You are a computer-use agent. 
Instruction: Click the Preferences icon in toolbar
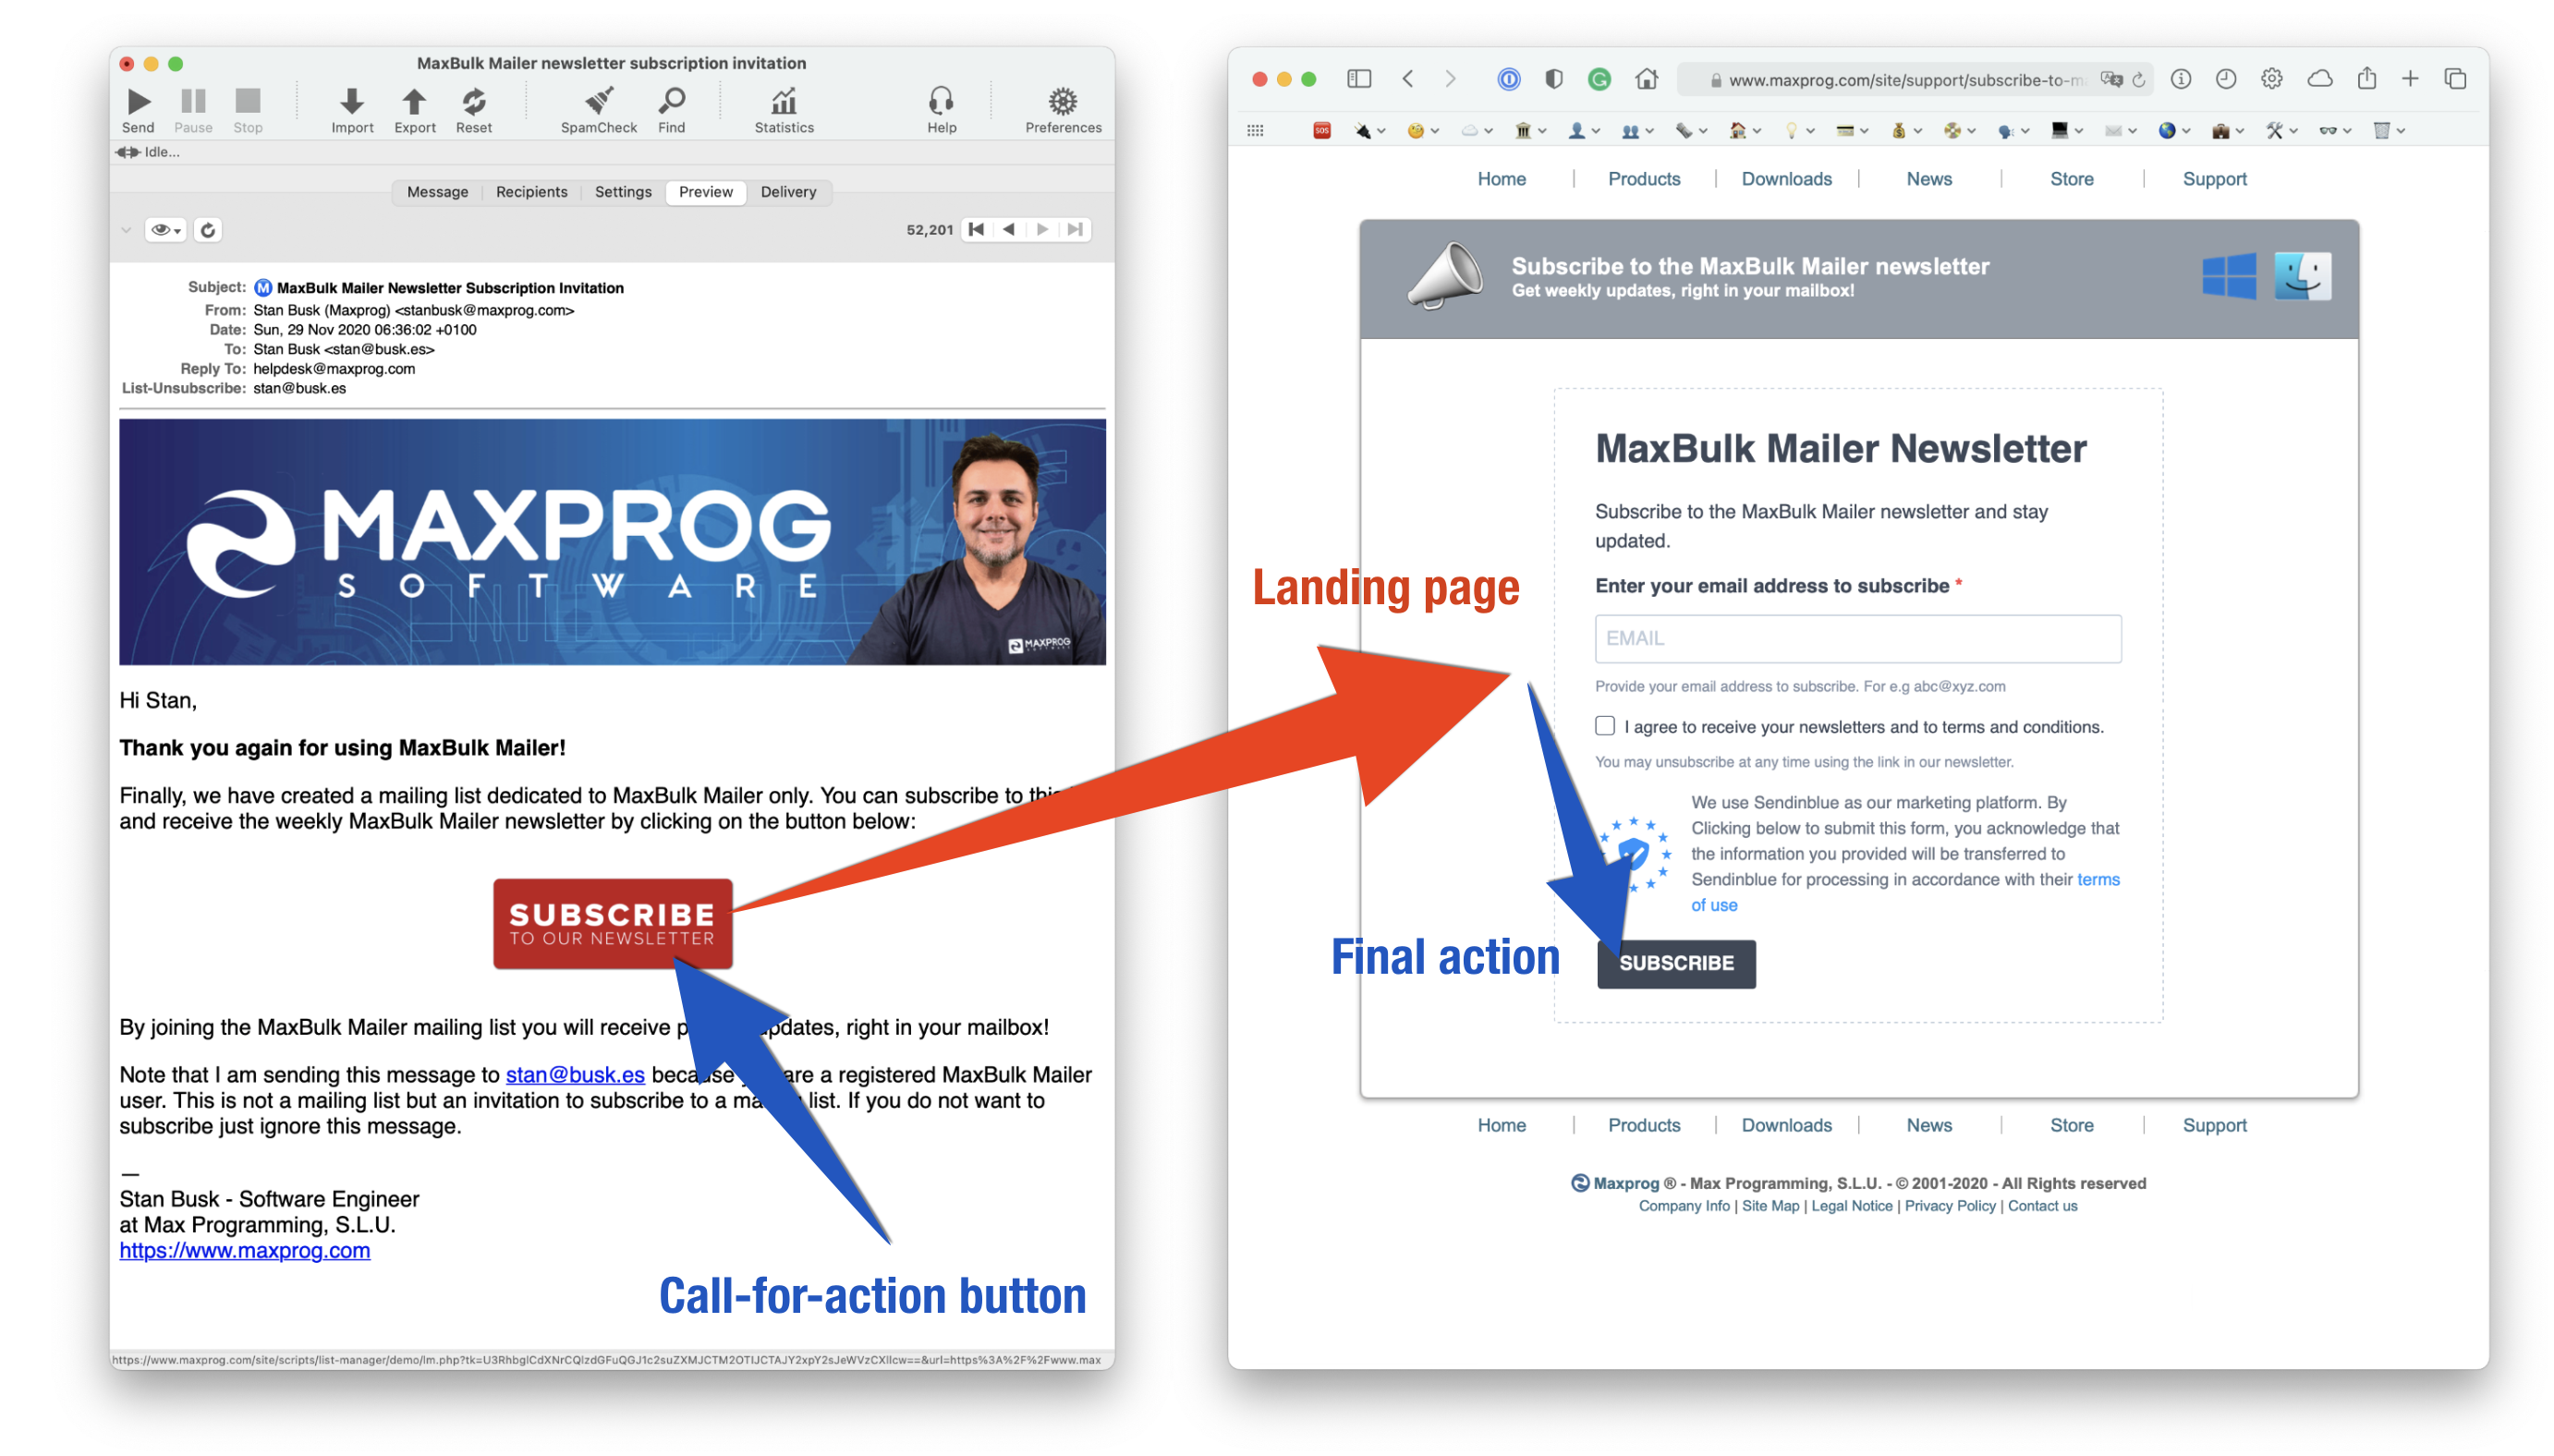tap(1063, 102)
